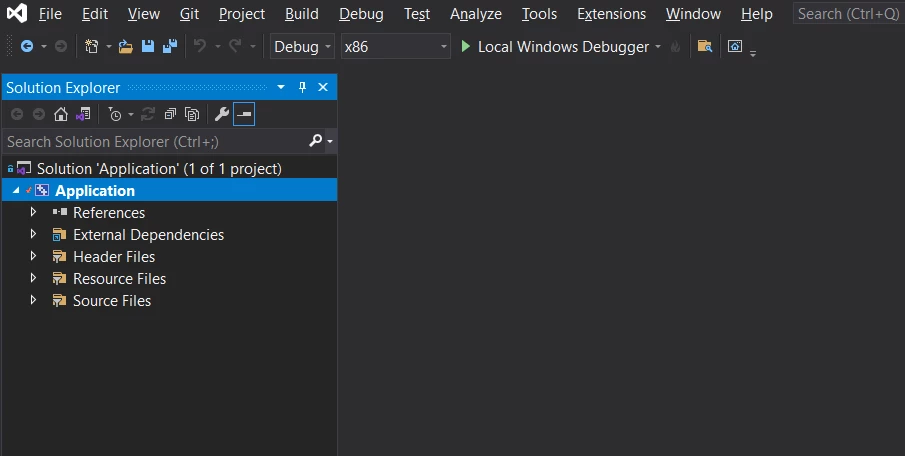Open the Build menu
This screenshot has height=456, width=905.
302,14
